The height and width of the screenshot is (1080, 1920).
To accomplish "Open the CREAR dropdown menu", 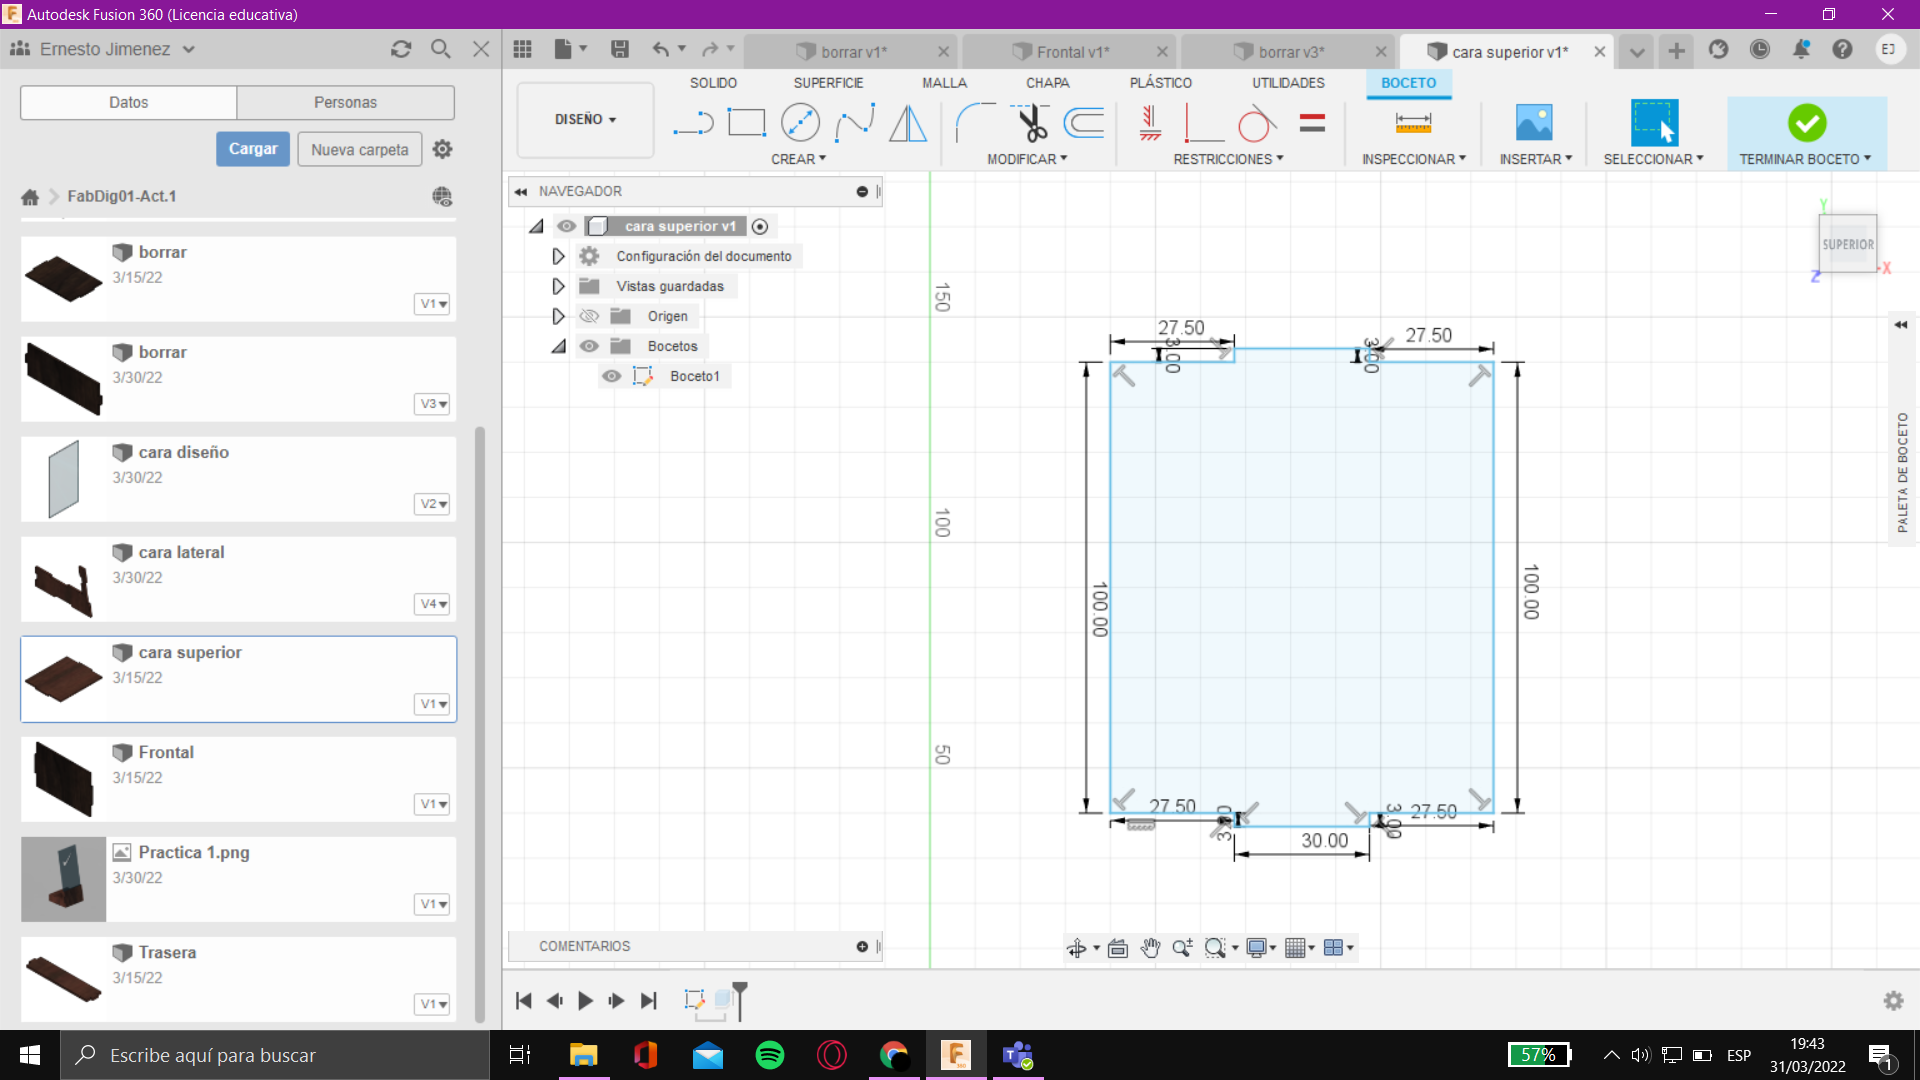I will point(798,159).
